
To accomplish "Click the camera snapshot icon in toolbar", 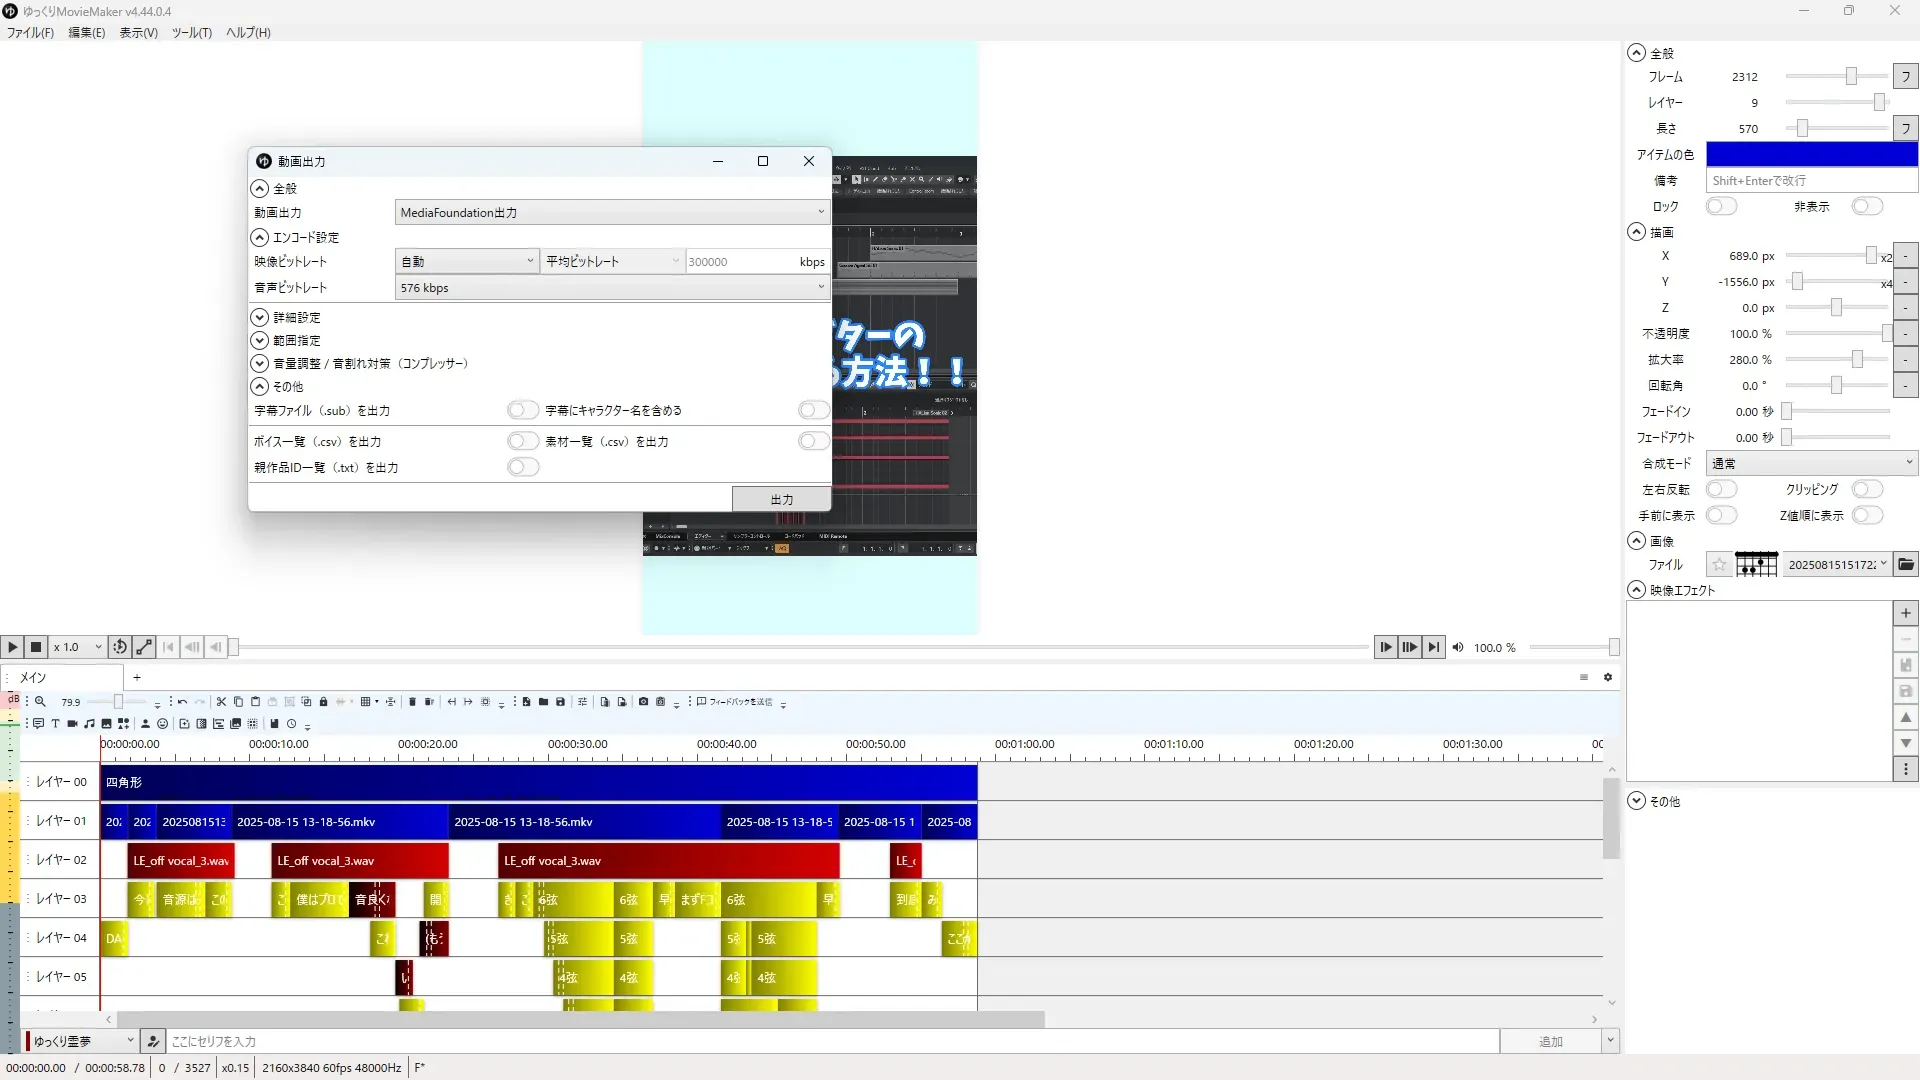I will coord(643,702).
